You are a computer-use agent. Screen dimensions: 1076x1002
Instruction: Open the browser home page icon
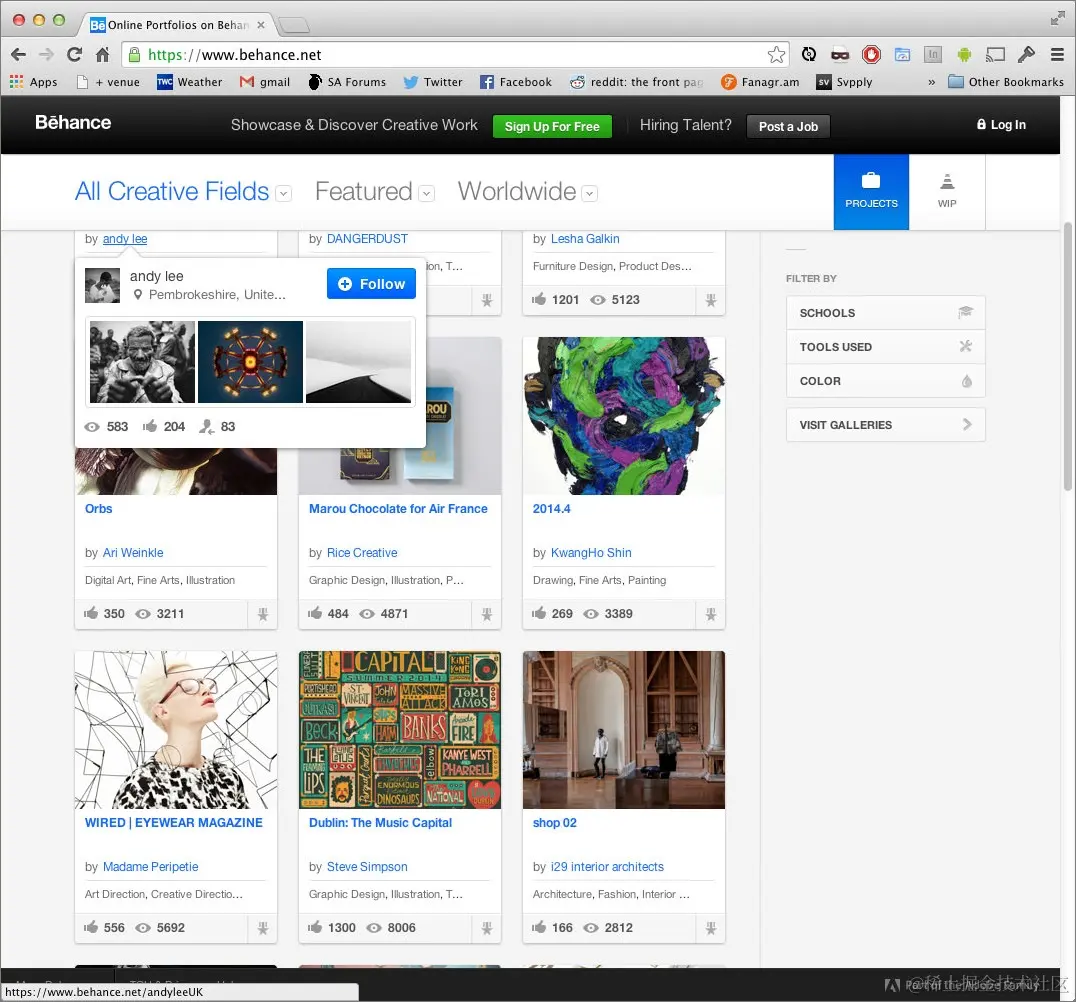(x=102, y=54)
